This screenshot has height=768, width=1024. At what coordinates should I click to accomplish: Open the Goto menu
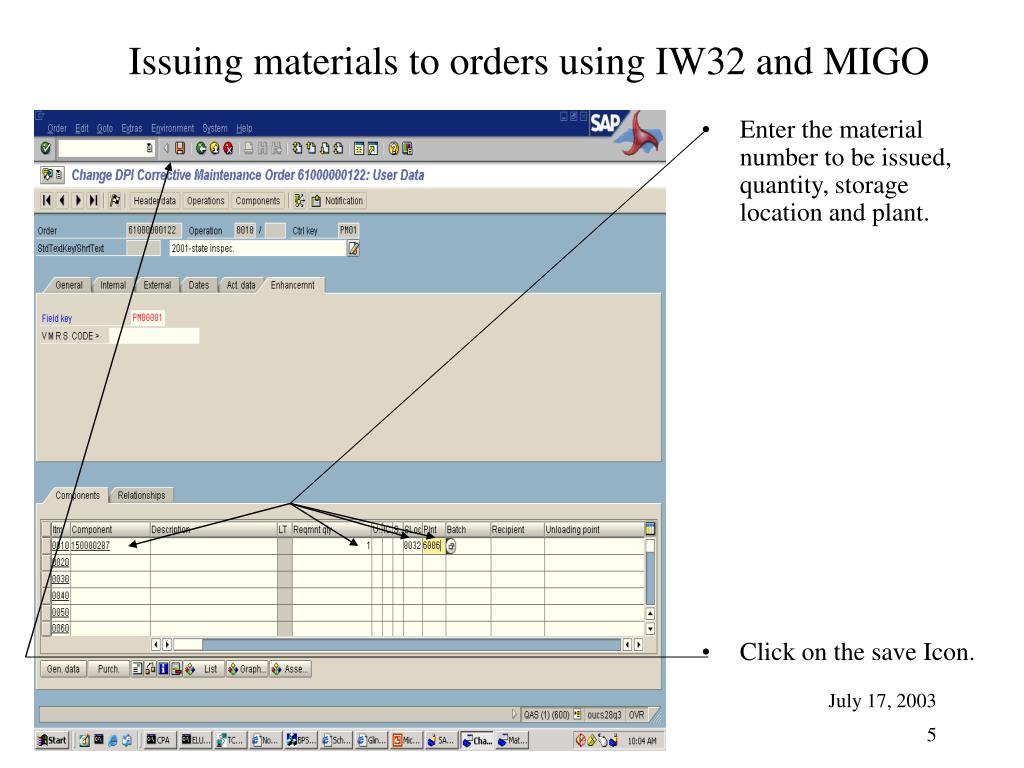tap(104, 129)
